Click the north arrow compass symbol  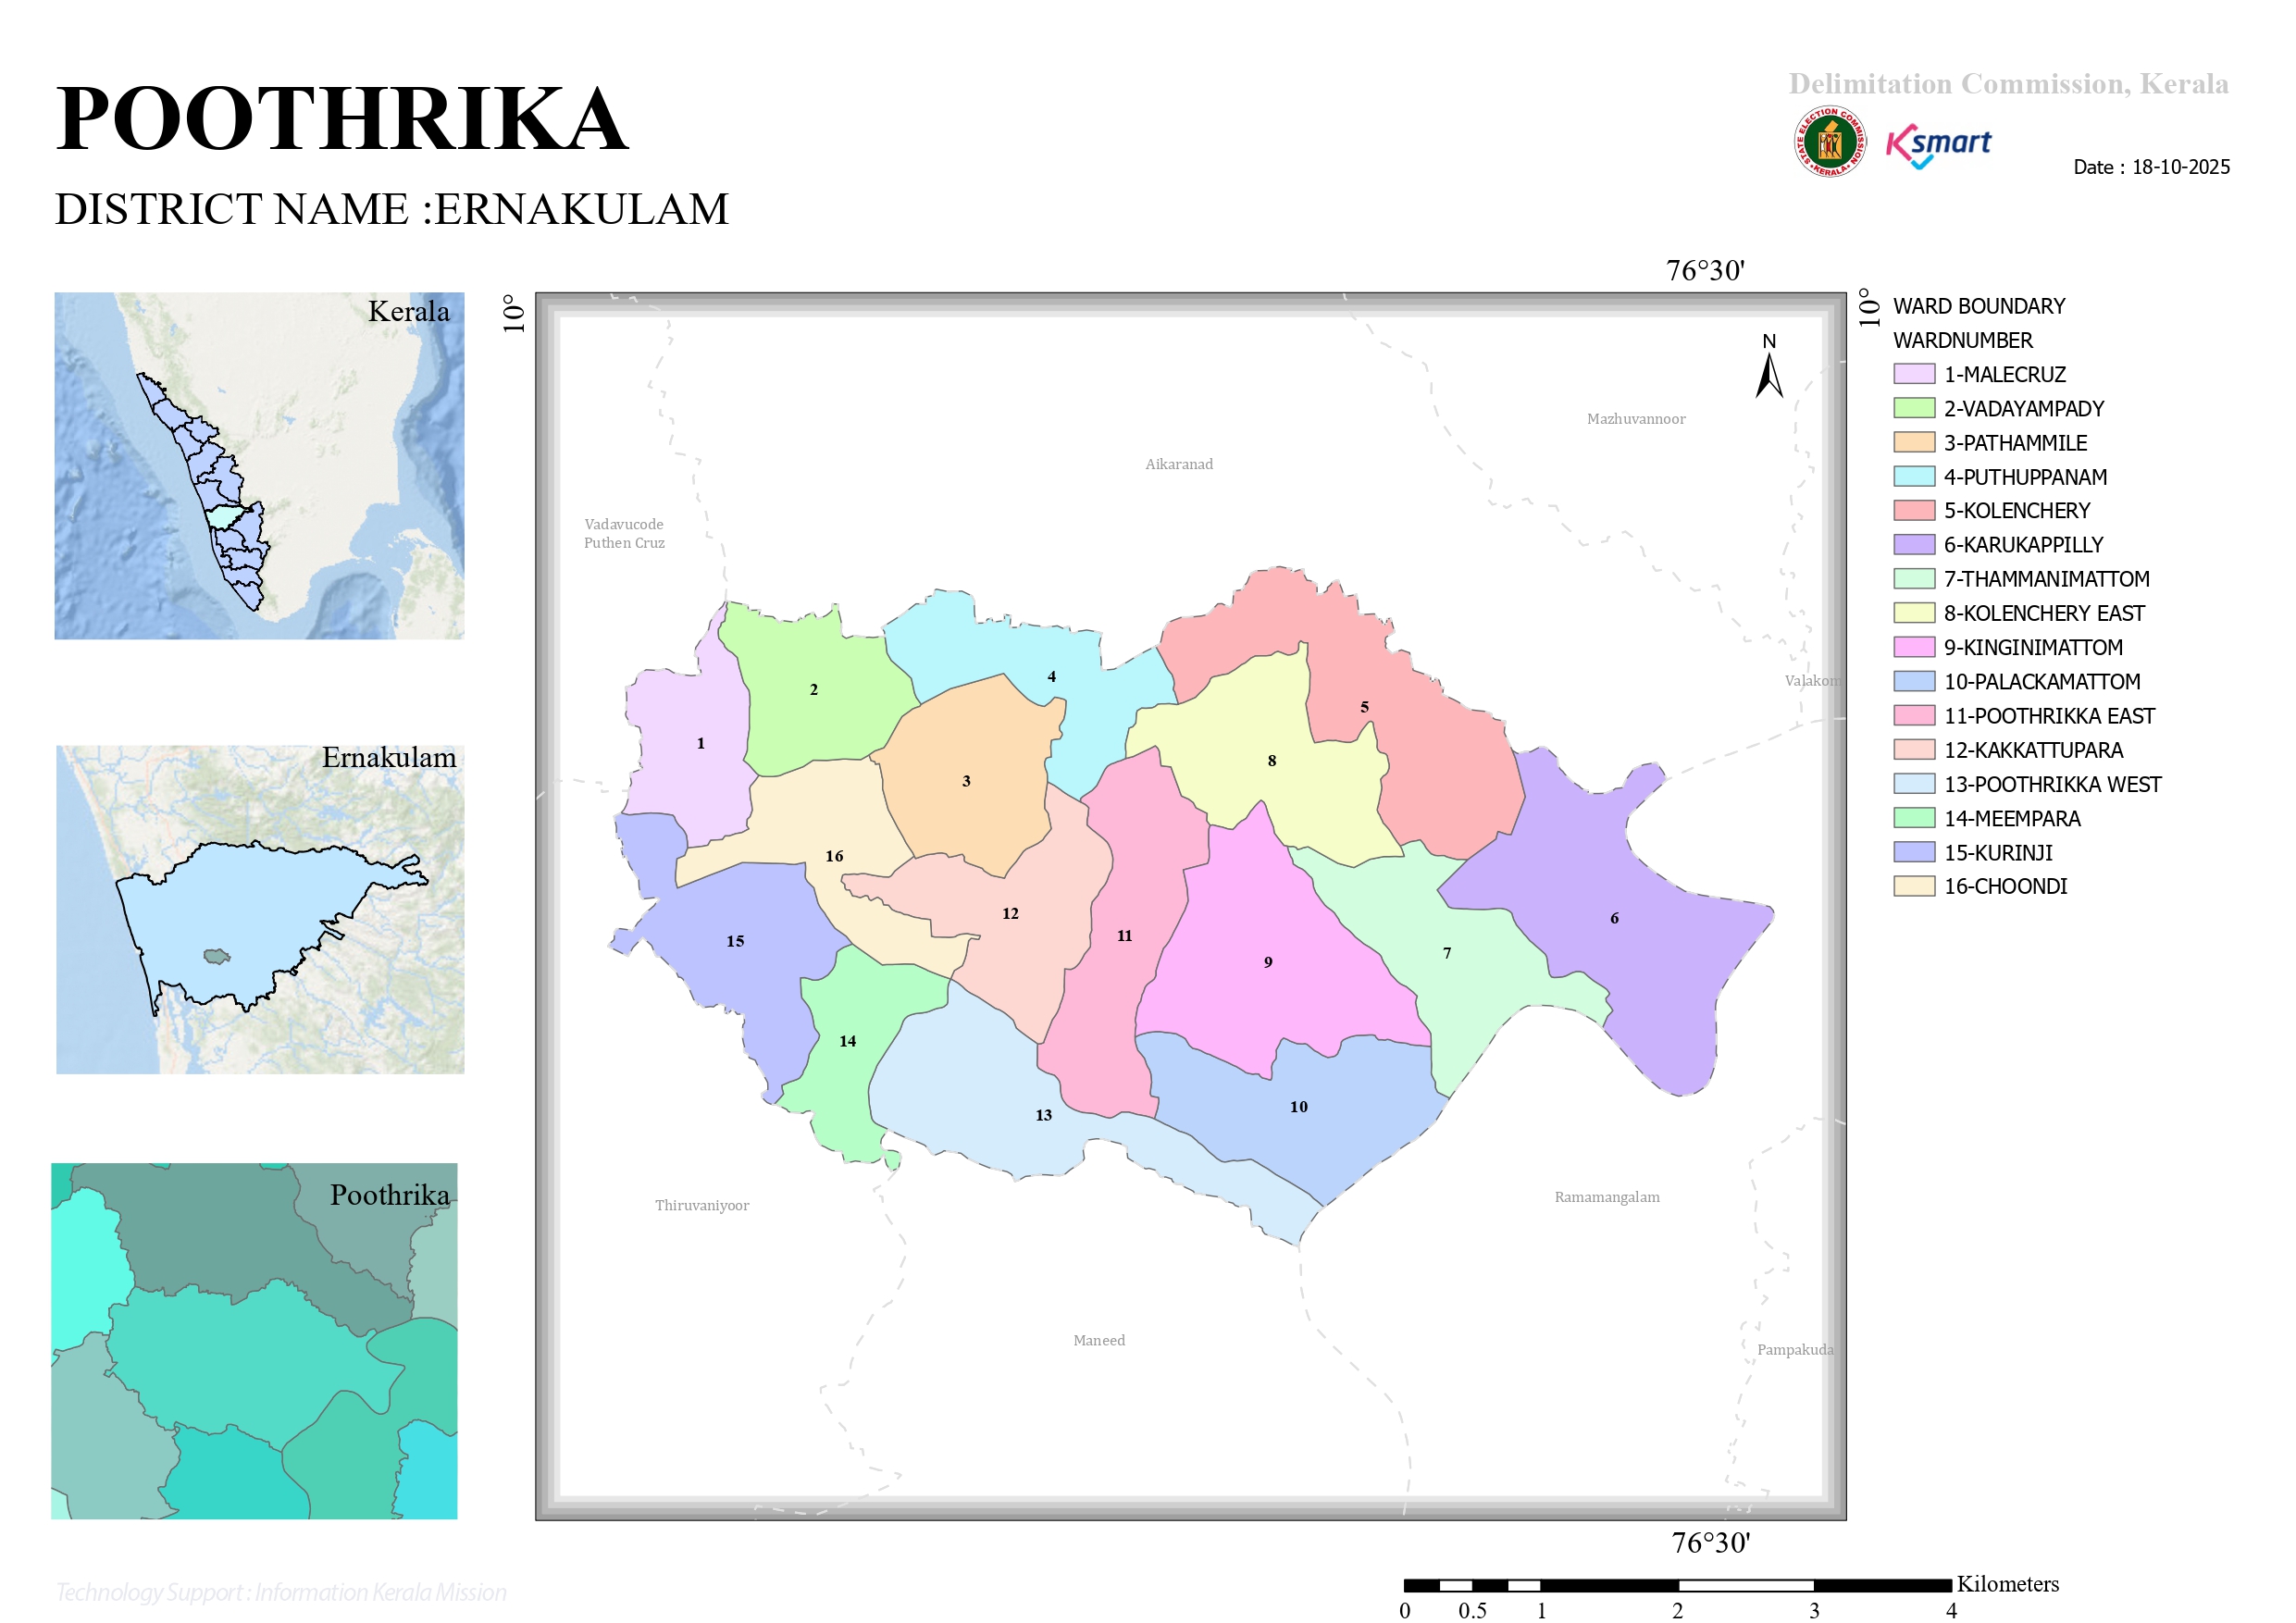[x=1769, y=366]
